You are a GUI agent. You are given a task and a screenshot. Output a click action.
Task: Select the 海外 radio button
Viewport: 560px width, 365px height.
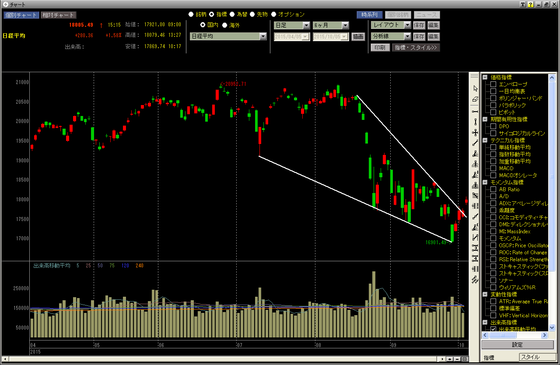225,25
